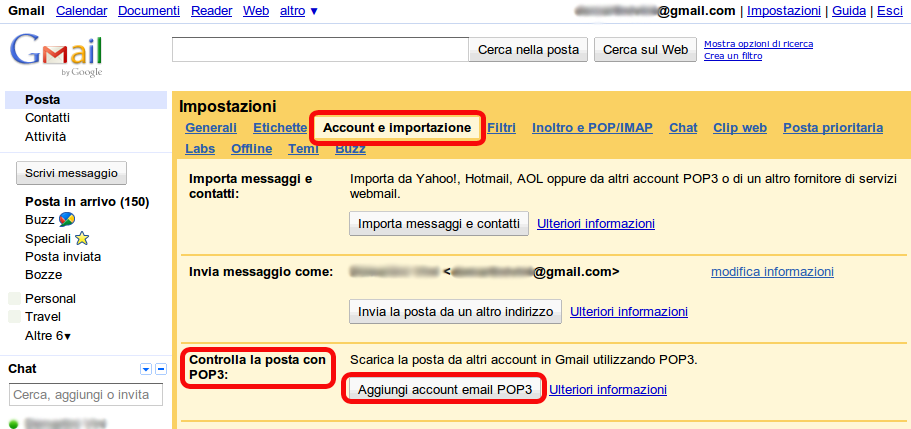Minimize the Chat panel with minus icon
Viewport: 911px width, 429px height.
160,369
